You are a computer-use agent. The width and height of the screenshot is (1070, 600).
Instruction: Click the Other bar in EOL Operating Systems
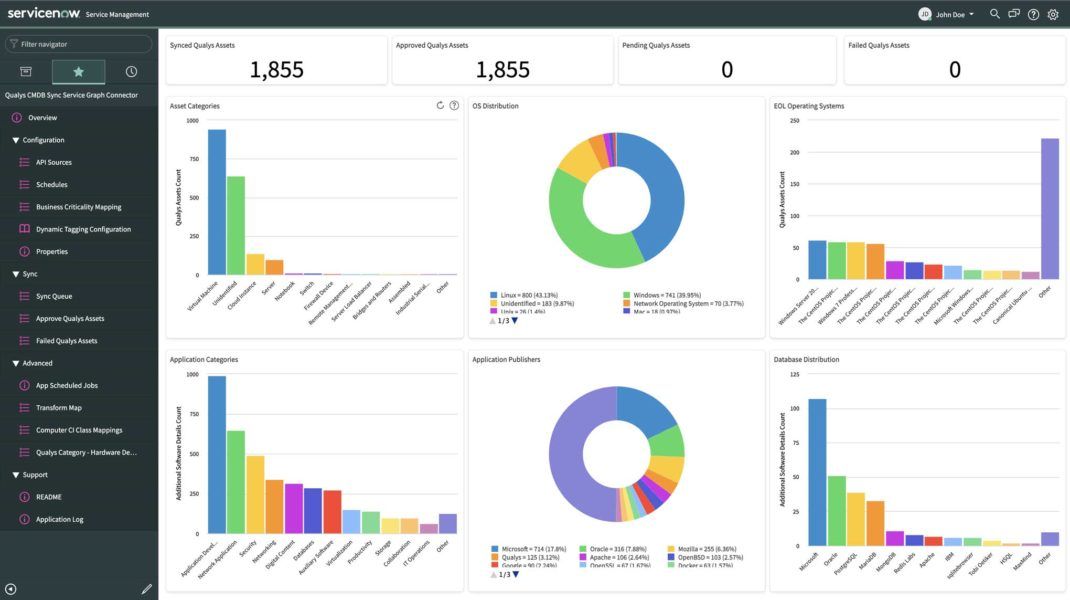pos(1050,209)
